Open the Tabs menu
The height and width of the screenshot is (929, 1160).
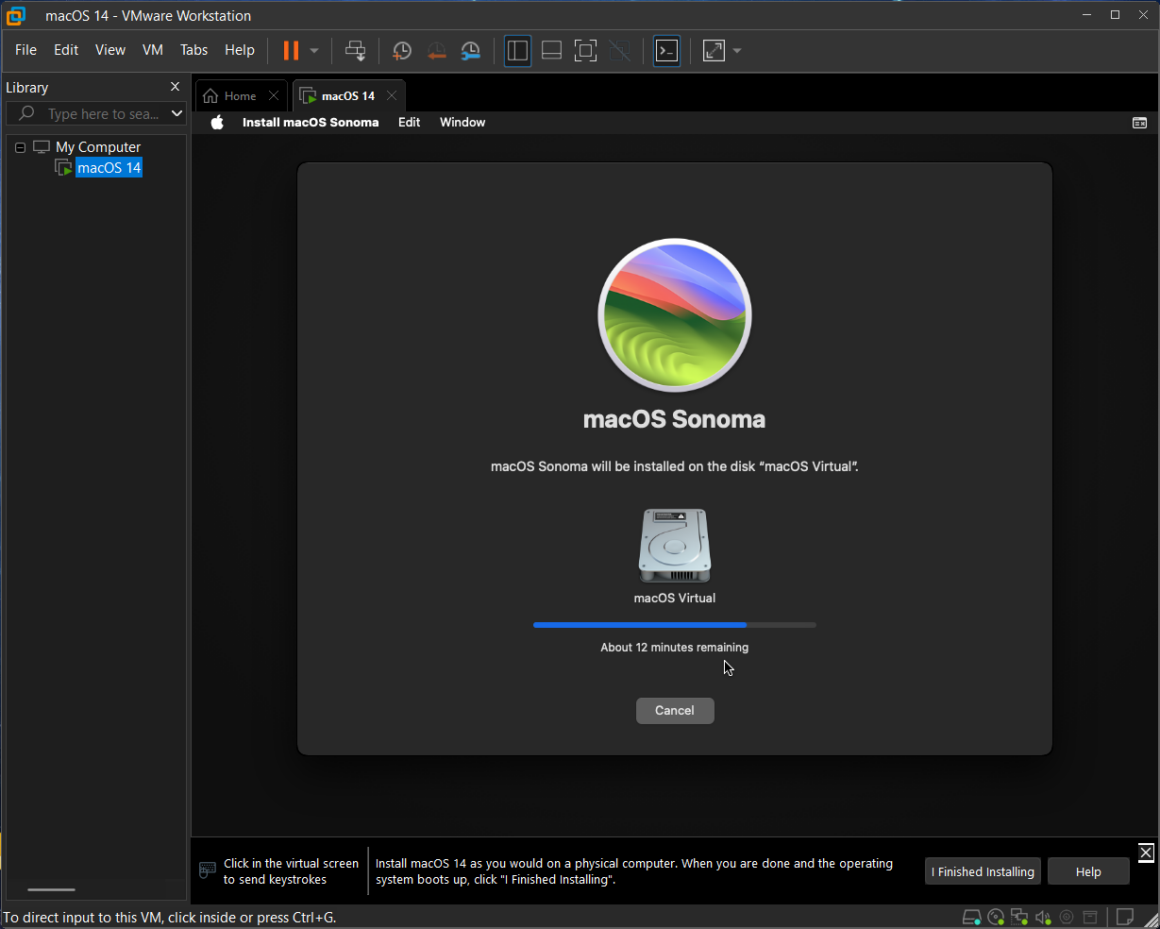click(194, 50)
